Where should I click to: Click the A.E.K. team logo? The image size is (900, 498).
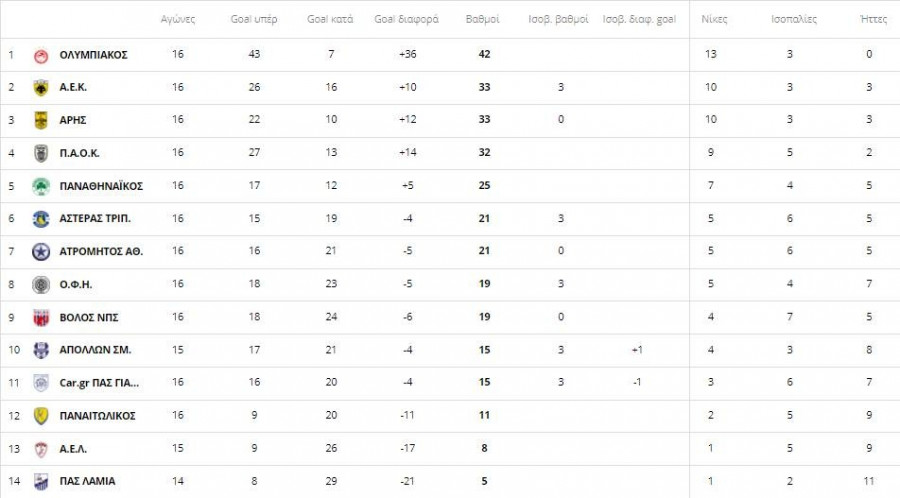41,88
